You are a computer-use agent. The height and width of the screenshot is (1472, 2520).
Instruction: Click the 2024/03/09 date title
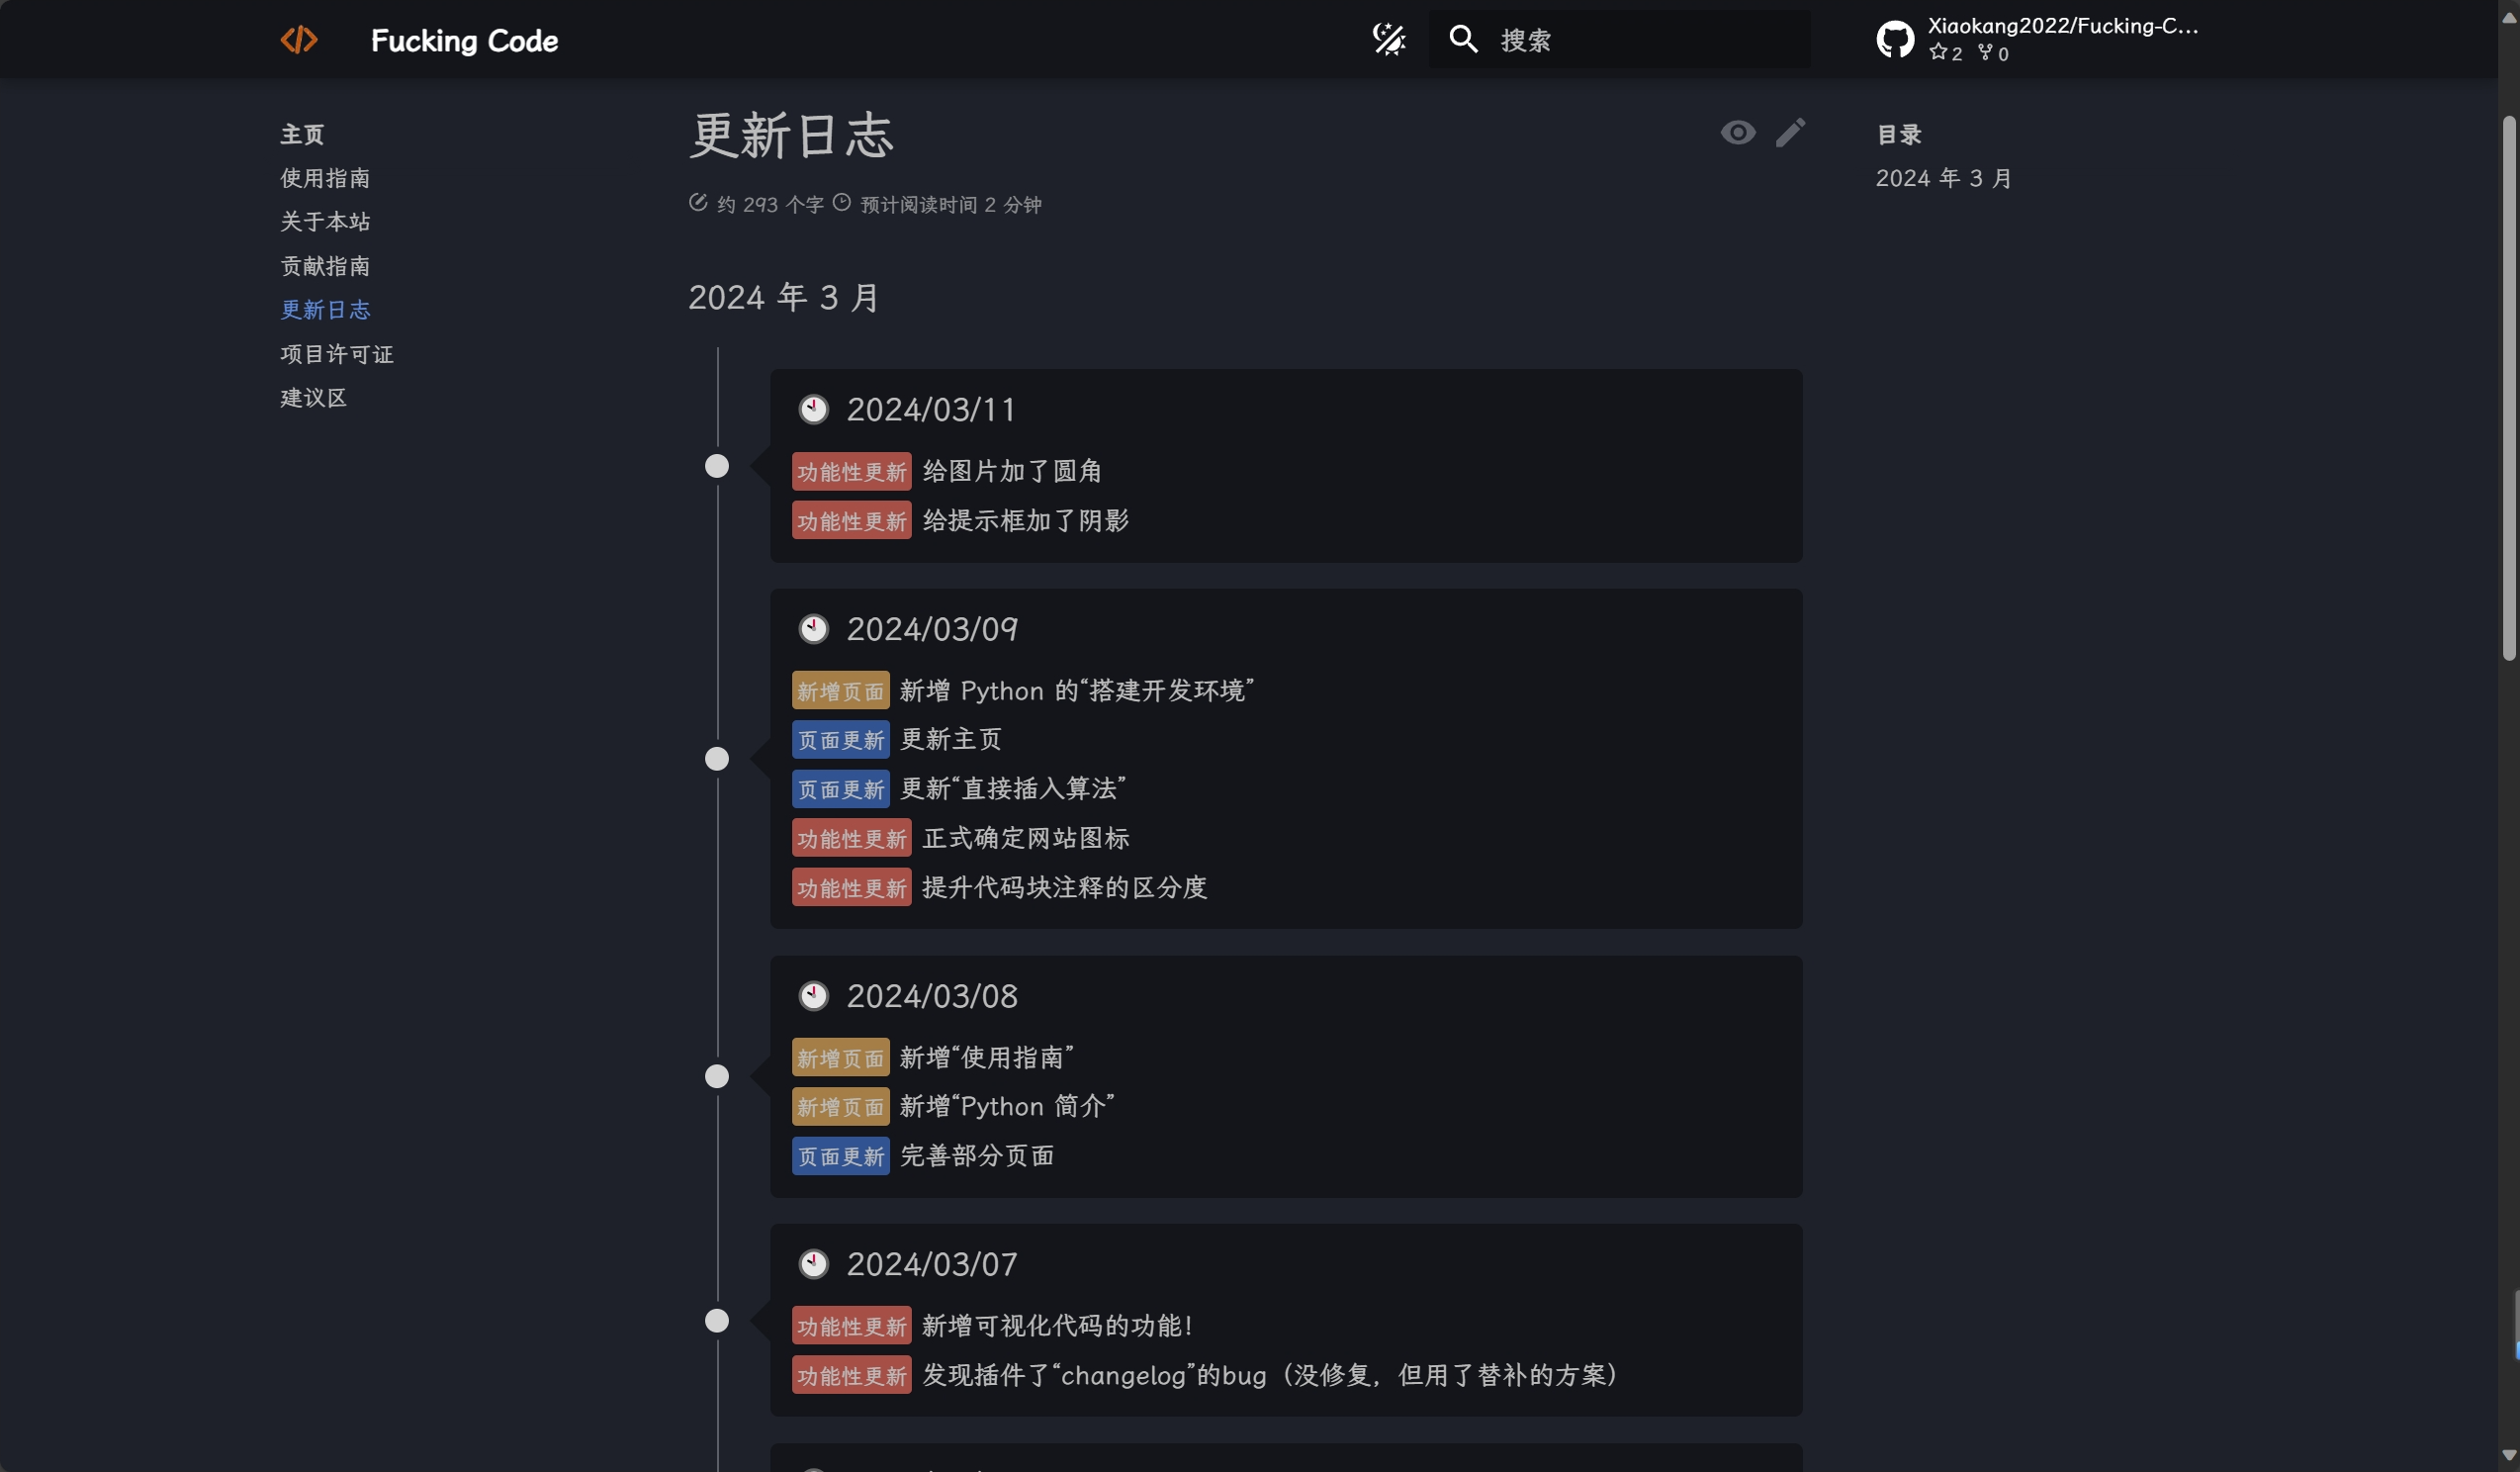pos(932,629)
